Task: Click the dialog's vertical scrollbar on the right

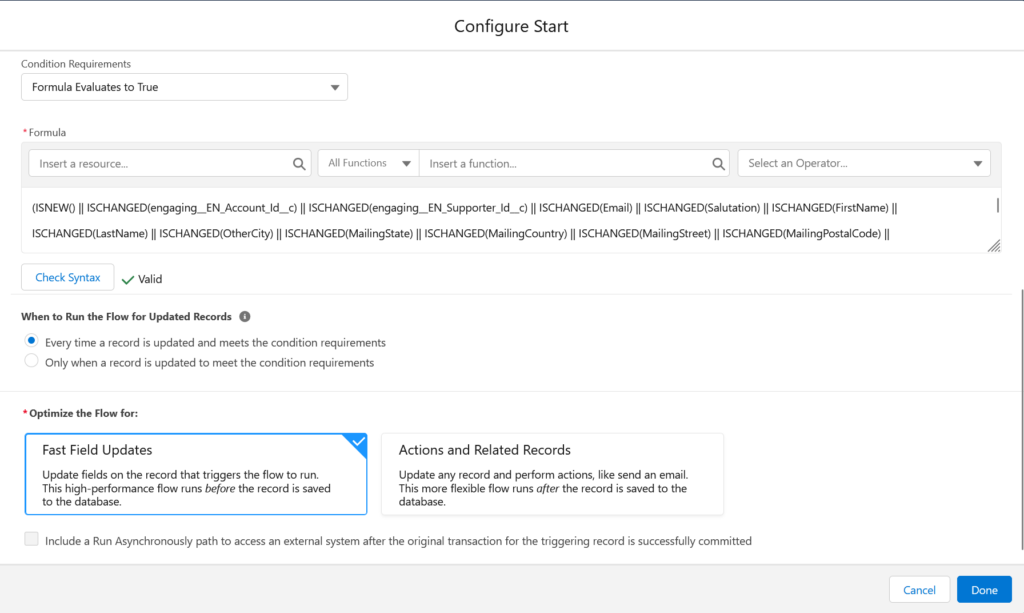Action: tap(1020, 420)
